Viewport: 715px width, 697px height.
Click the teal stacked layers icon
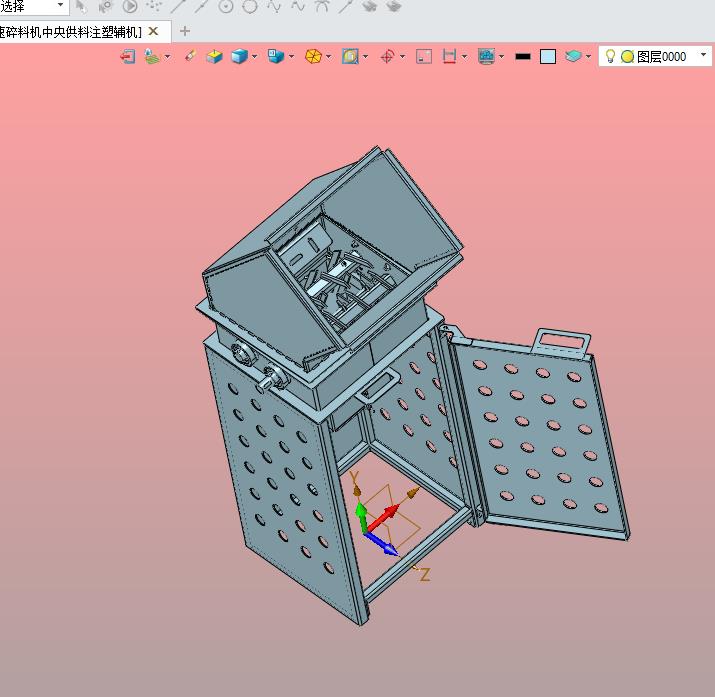click(573, 56)
